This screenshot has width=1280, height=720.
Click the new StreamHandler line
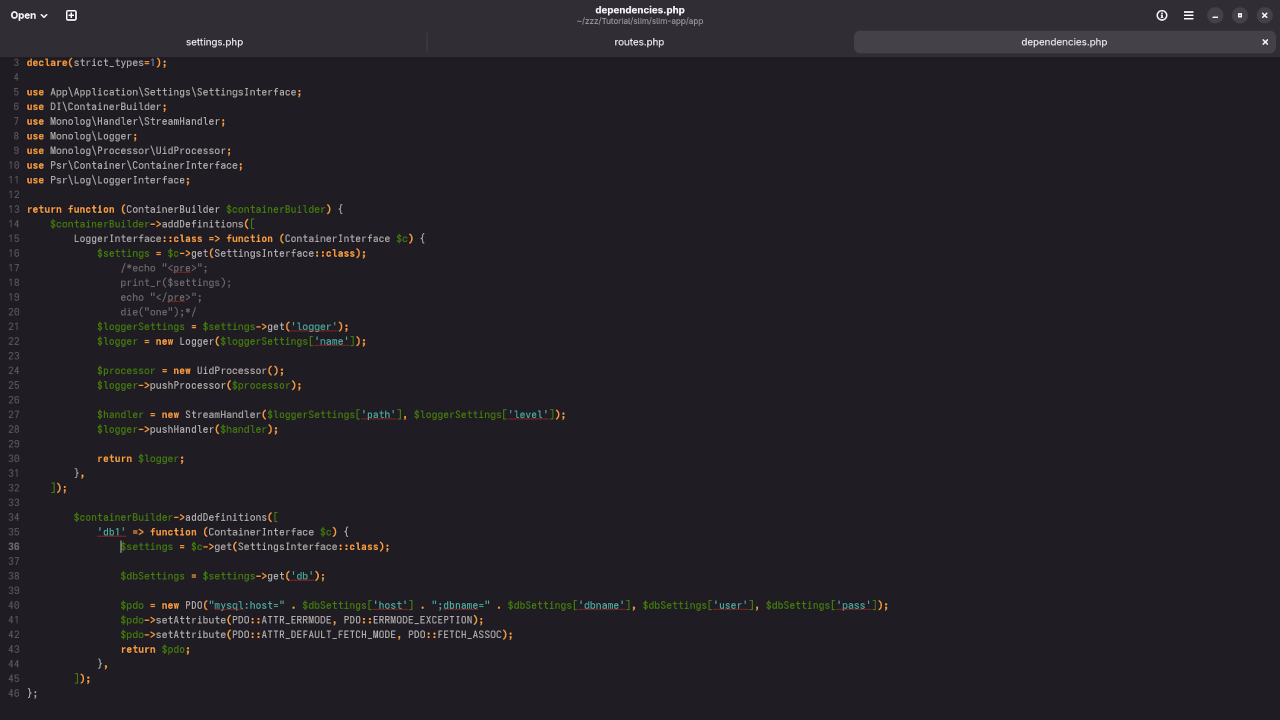[332, 414]
